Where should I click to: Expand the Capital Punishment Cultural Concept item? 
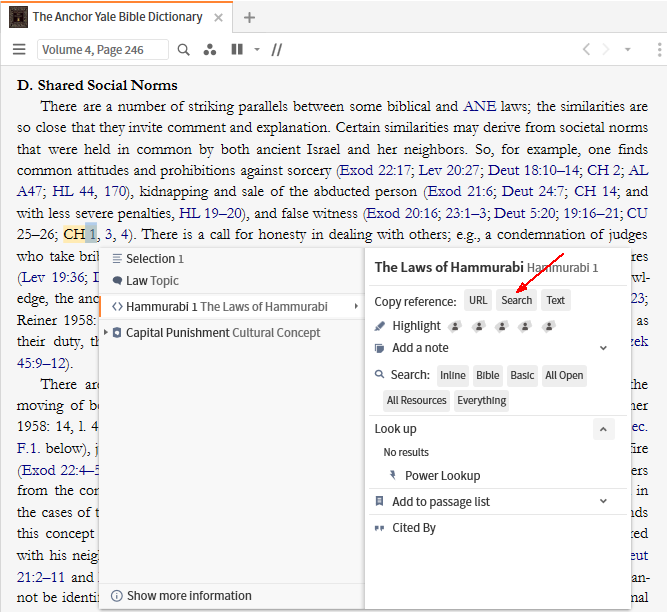coord(107,333)
